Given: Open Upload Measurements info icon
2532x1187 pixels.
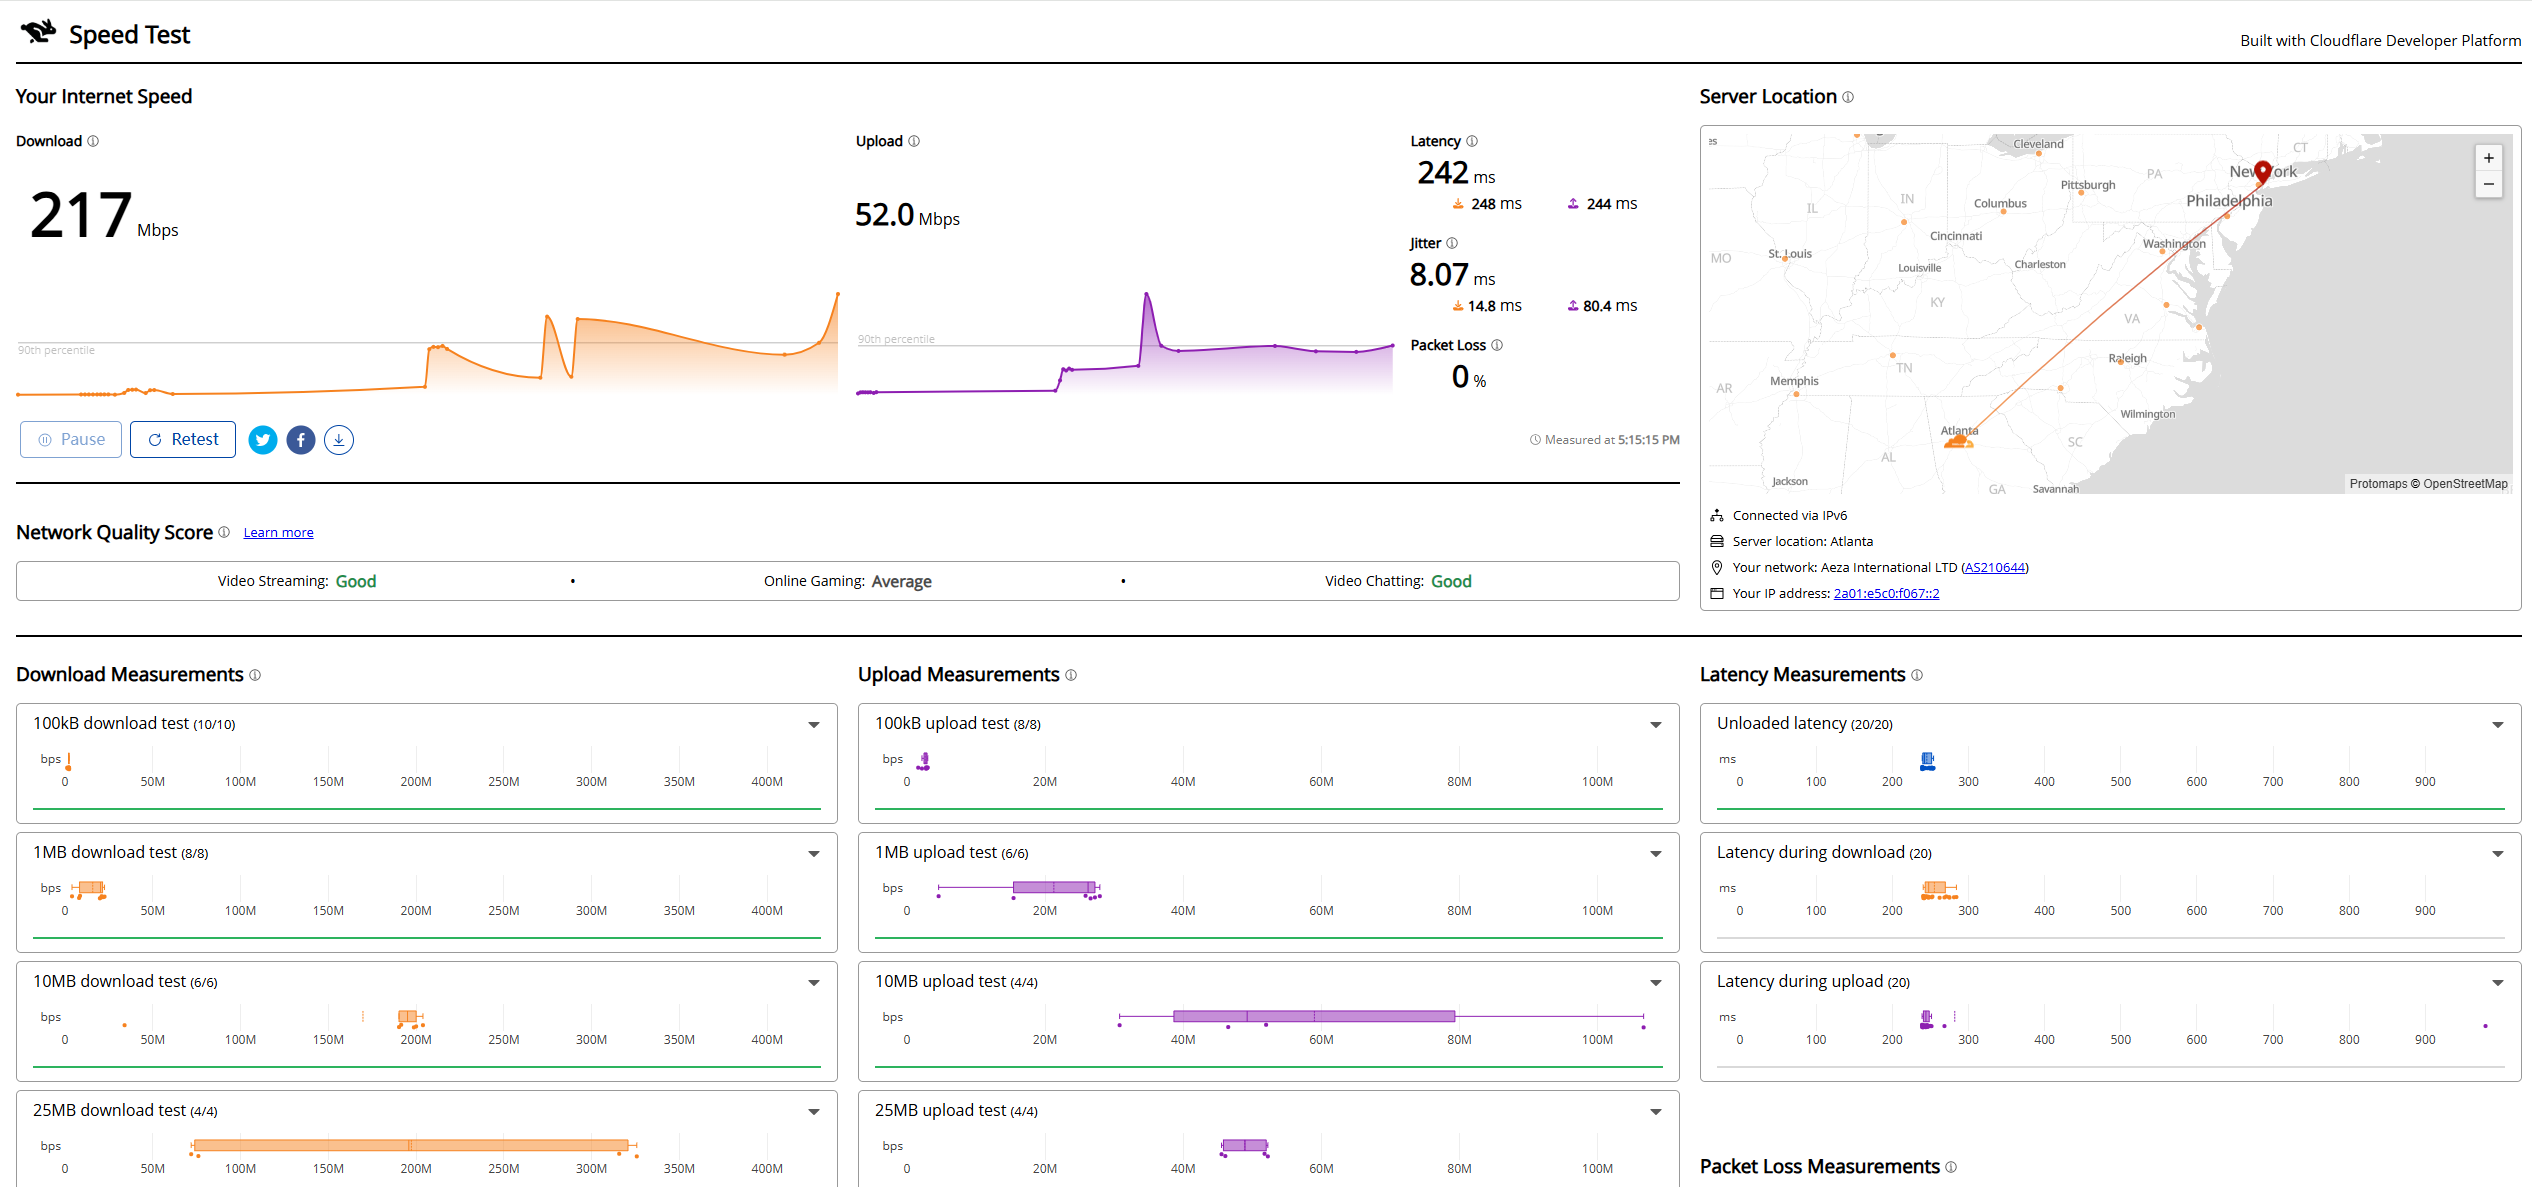Looking at the screenshot, I should 1071,675.
